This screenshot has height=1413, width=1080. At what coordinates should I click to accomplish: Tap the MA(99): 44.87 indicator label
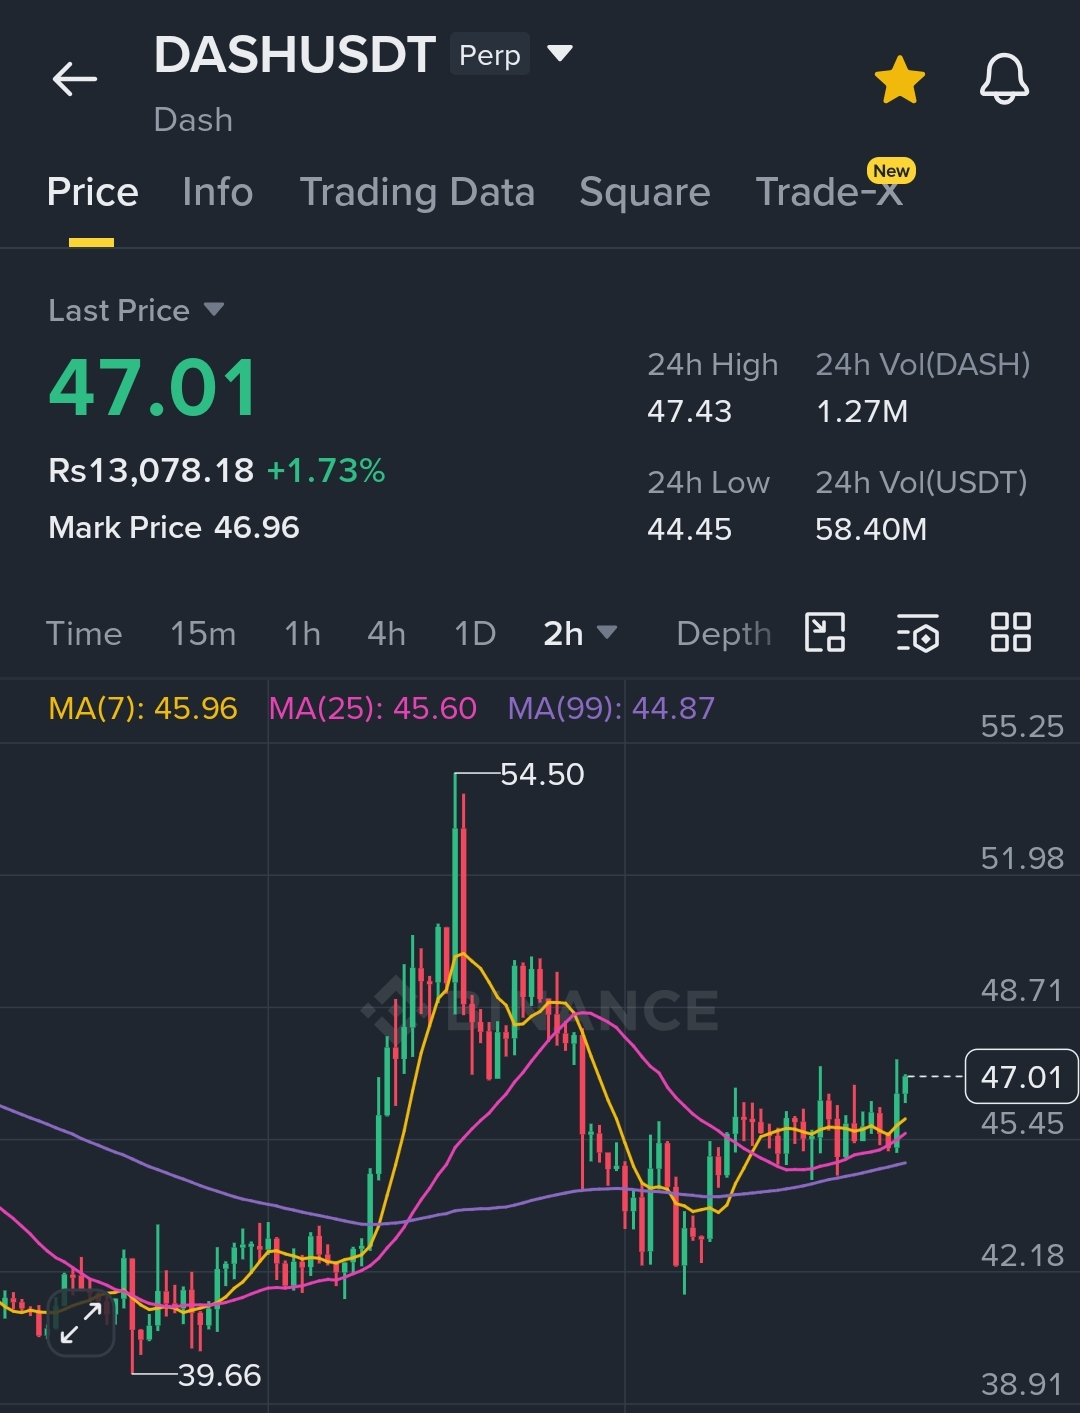click(x=611, y=709)
